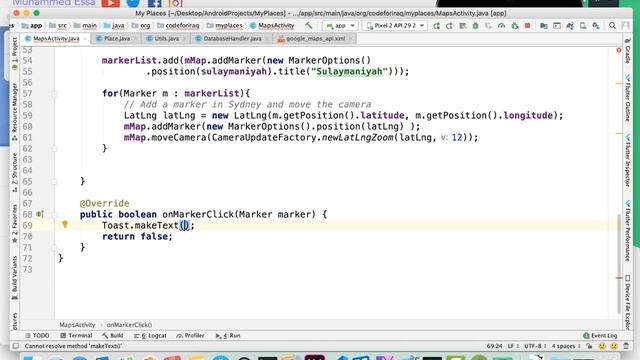Open the Gradle side panel
The image size is (640, 360).
pyautogui.click(x=628, y=51)
